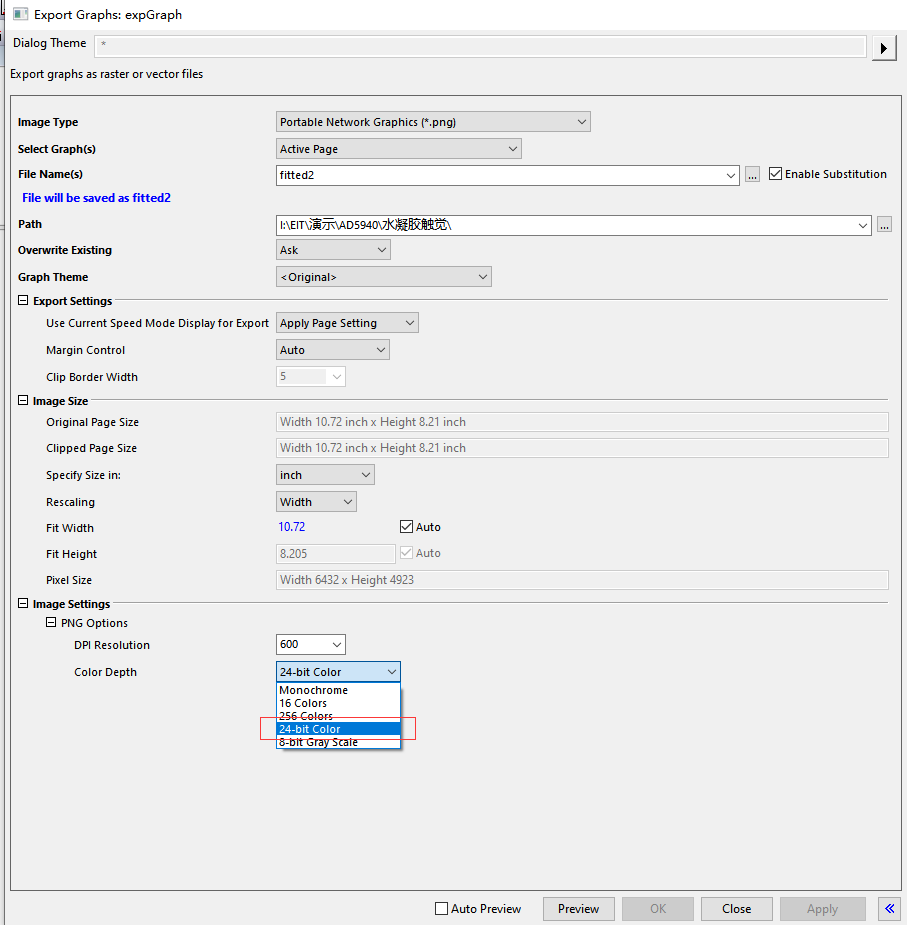
Task: Enable the Auto Preview checkbox
Action: point(439,908)
